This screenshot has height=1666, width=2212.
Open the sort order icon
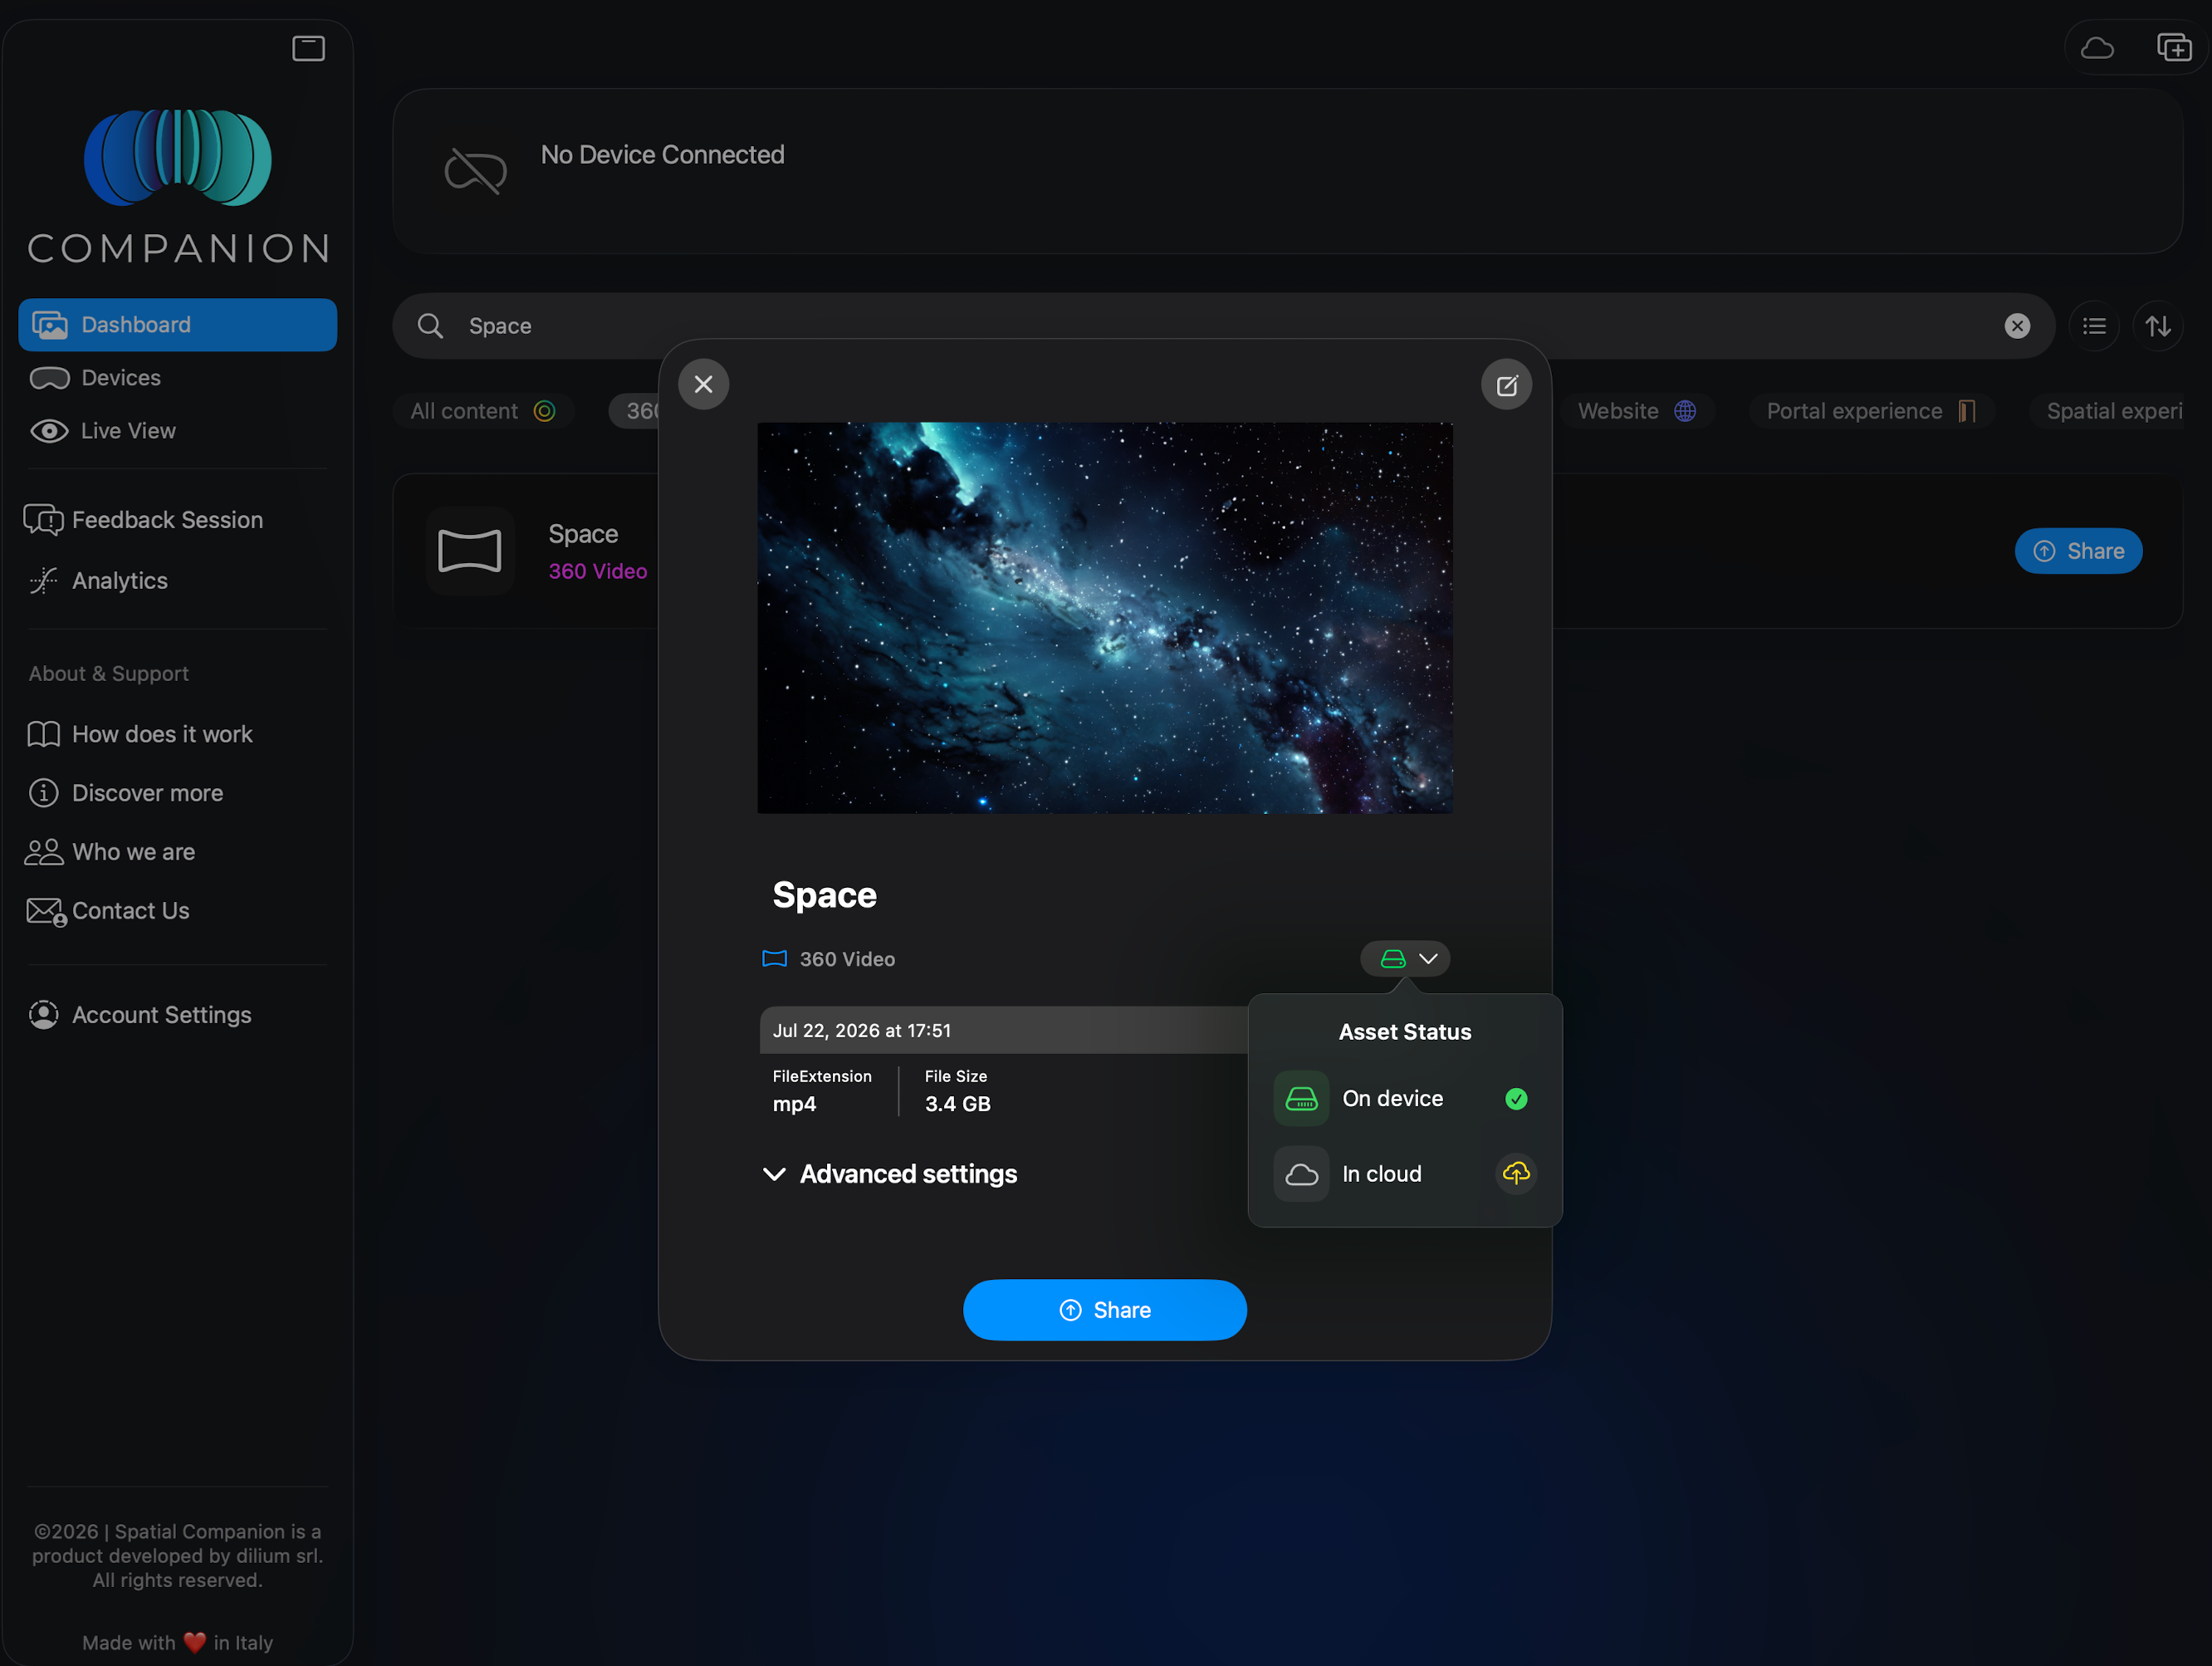click(x=2158, y=326)
